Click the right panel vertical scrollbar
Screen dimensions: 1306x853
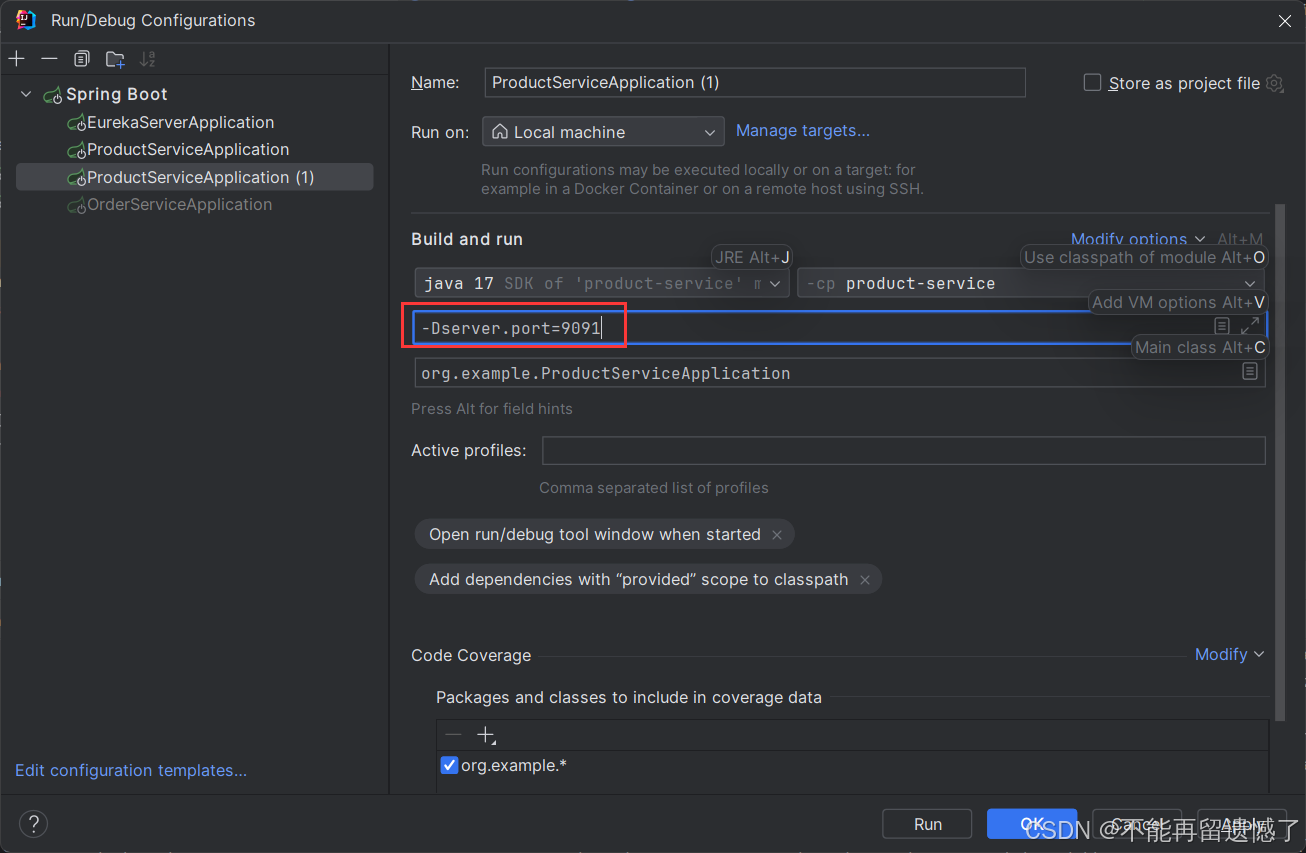pos(1279,460)
